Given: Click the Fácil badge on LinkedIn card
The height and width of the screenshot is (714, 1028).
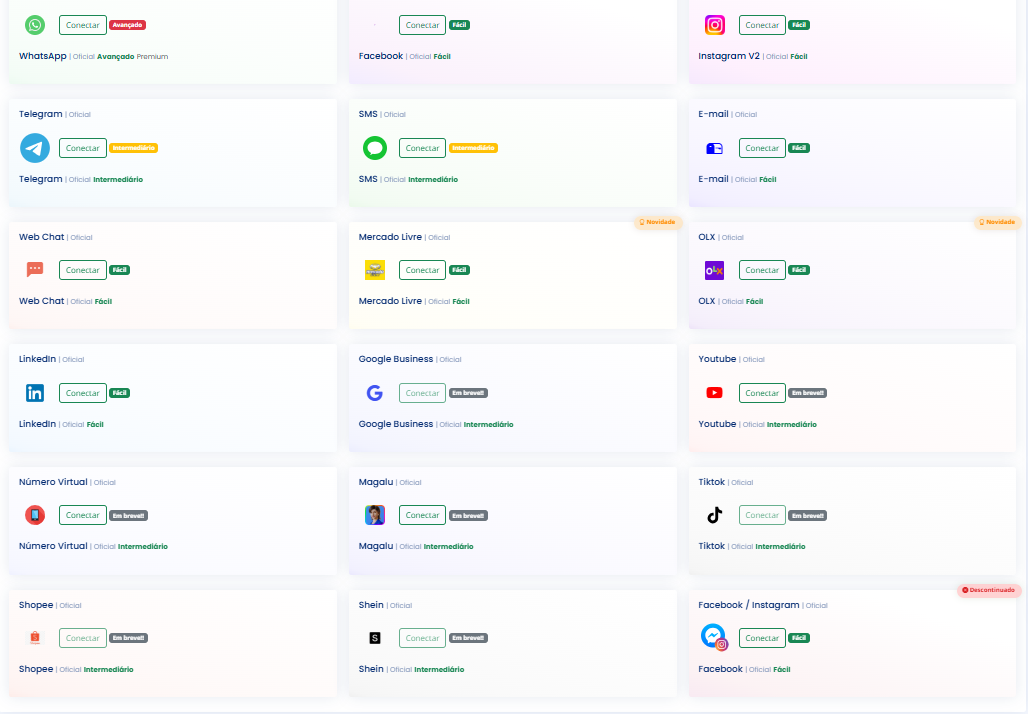Looking at the screenshot, I should 119,393.
